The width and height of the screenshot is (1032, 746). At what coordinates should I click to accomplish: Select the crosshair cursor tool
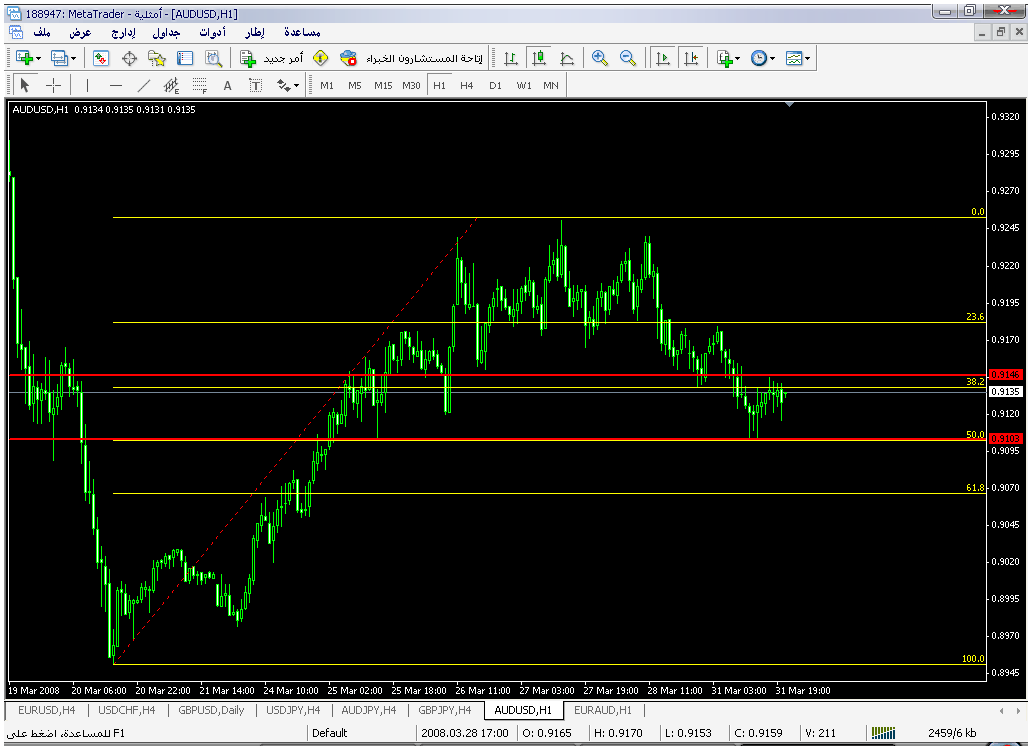(54, 86)
